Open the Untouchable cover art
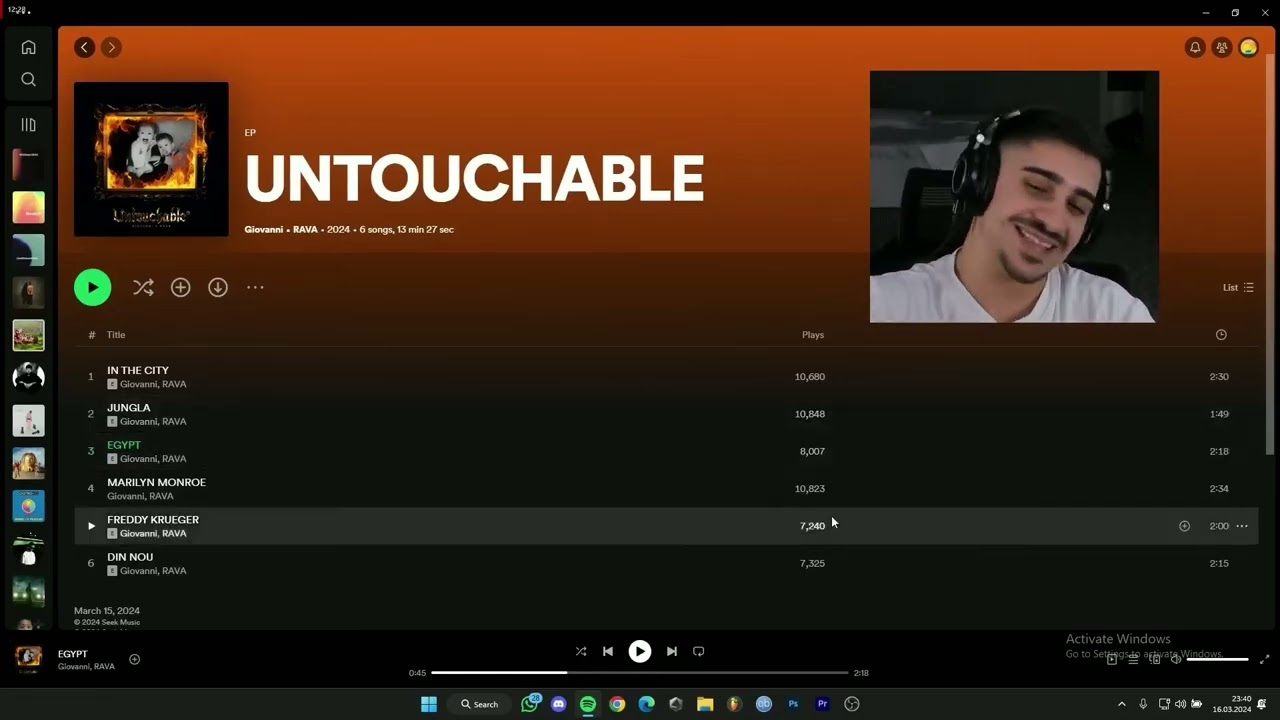Viewport: 1280px width, 720px height. (151, 159)
